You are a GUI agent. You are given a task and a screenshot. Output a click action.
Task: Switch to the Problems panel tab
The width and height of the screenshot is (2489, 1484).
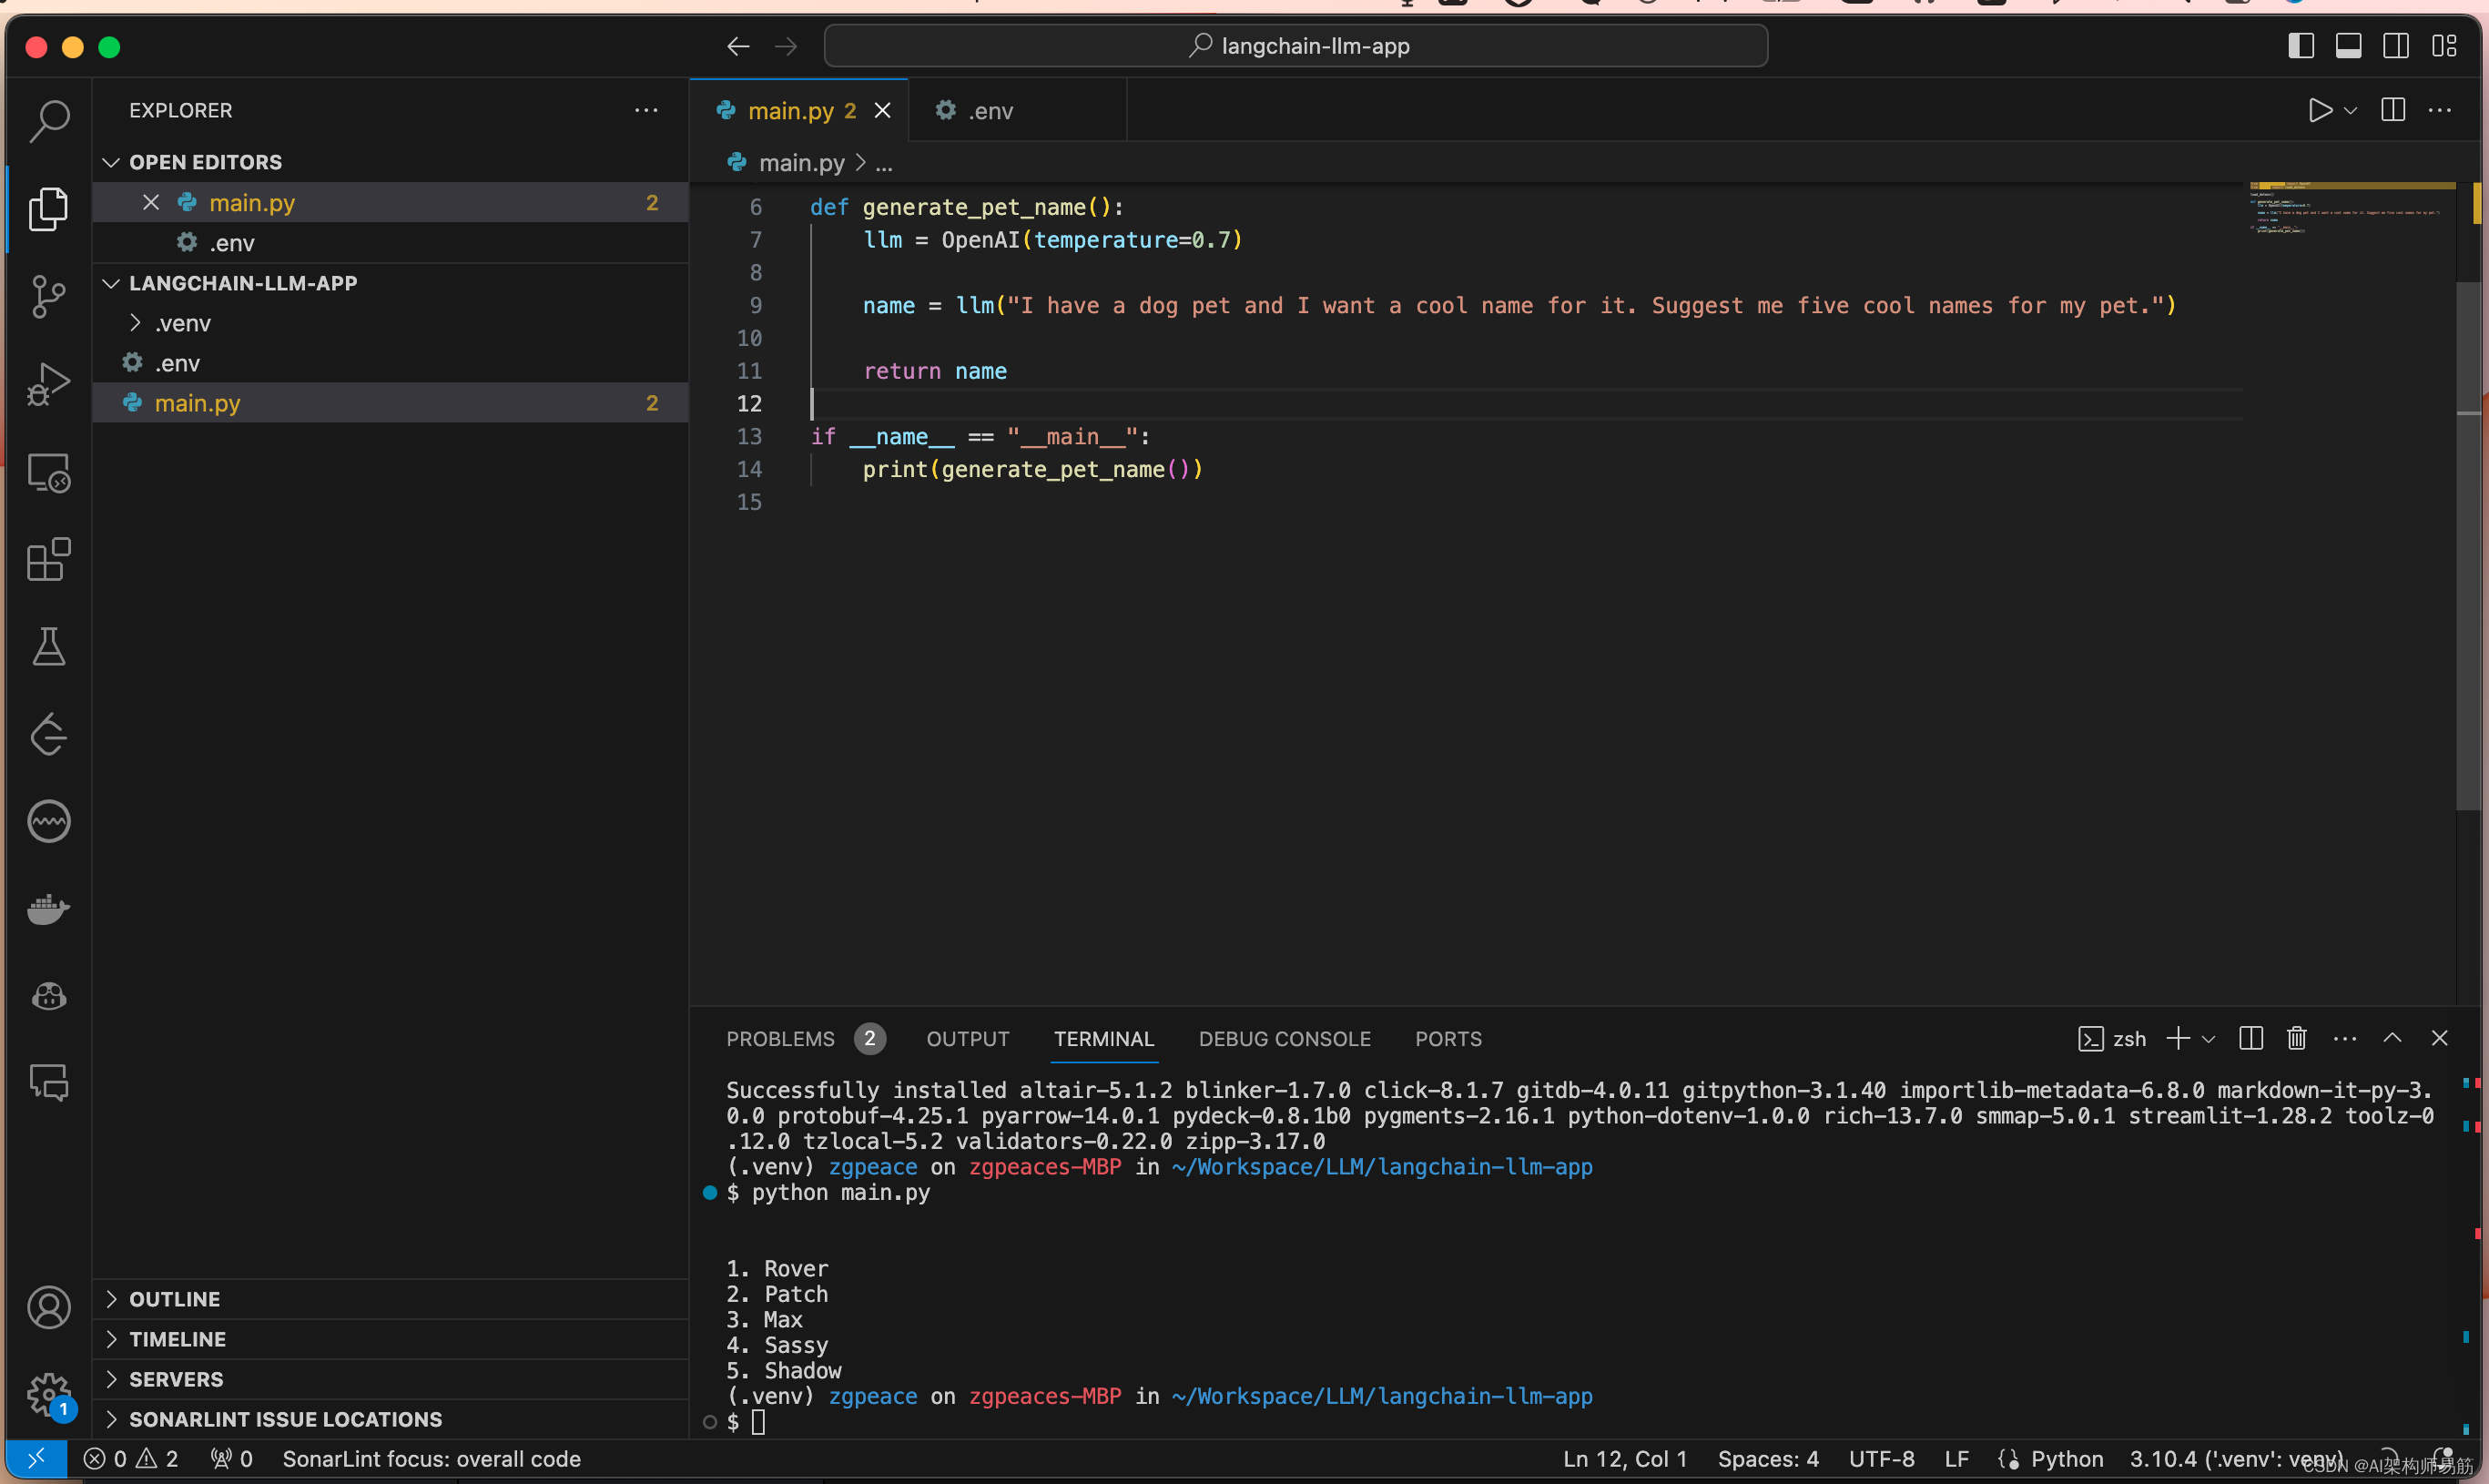804,1038
